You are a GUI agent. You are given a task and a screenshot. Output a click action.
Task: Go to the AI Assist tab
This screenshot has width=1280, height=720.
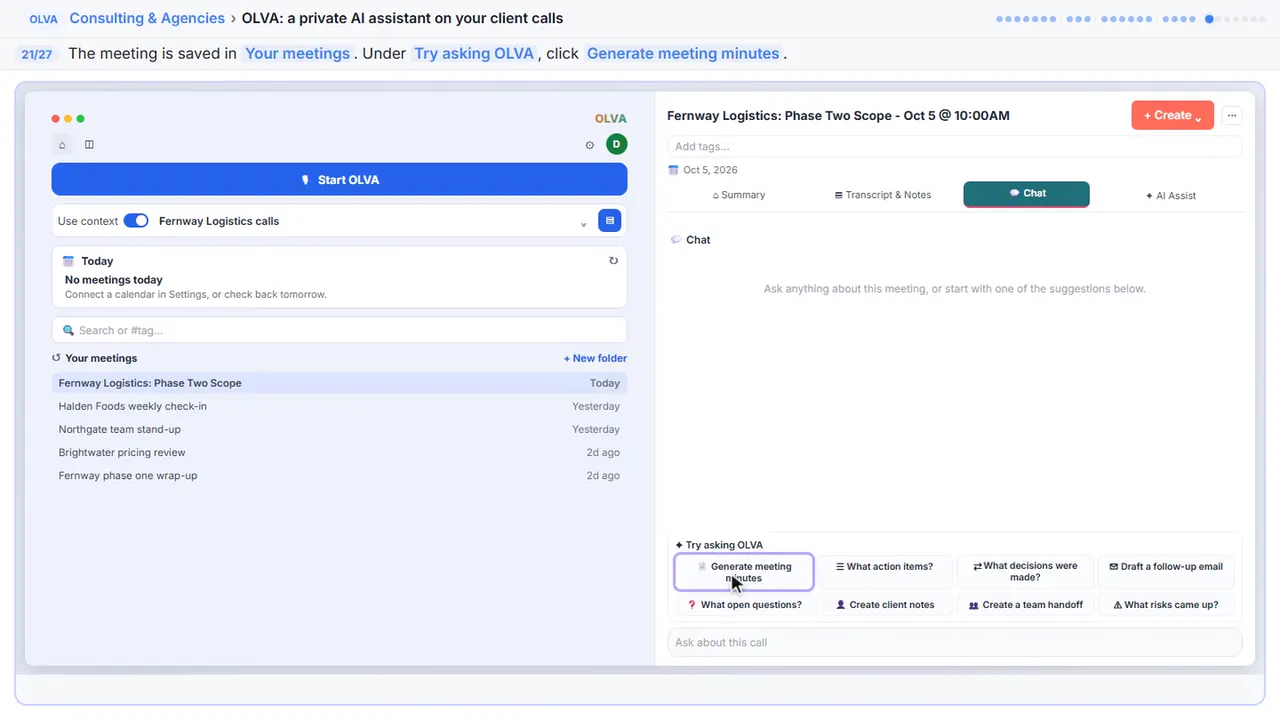1171,195
